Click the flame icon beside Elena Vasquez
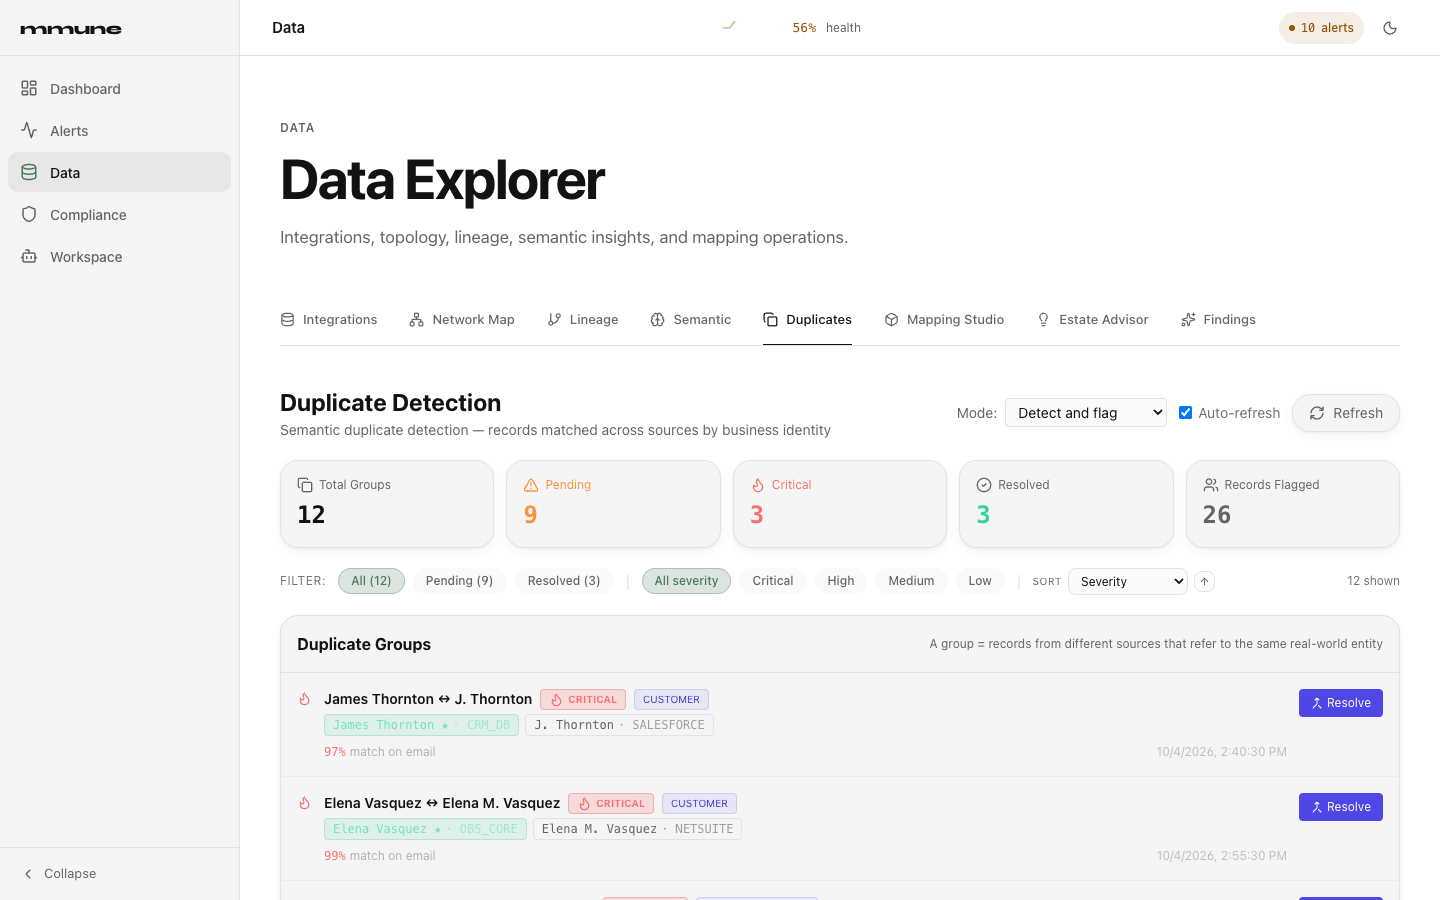 pyautogui.click(x=305, y=803)
